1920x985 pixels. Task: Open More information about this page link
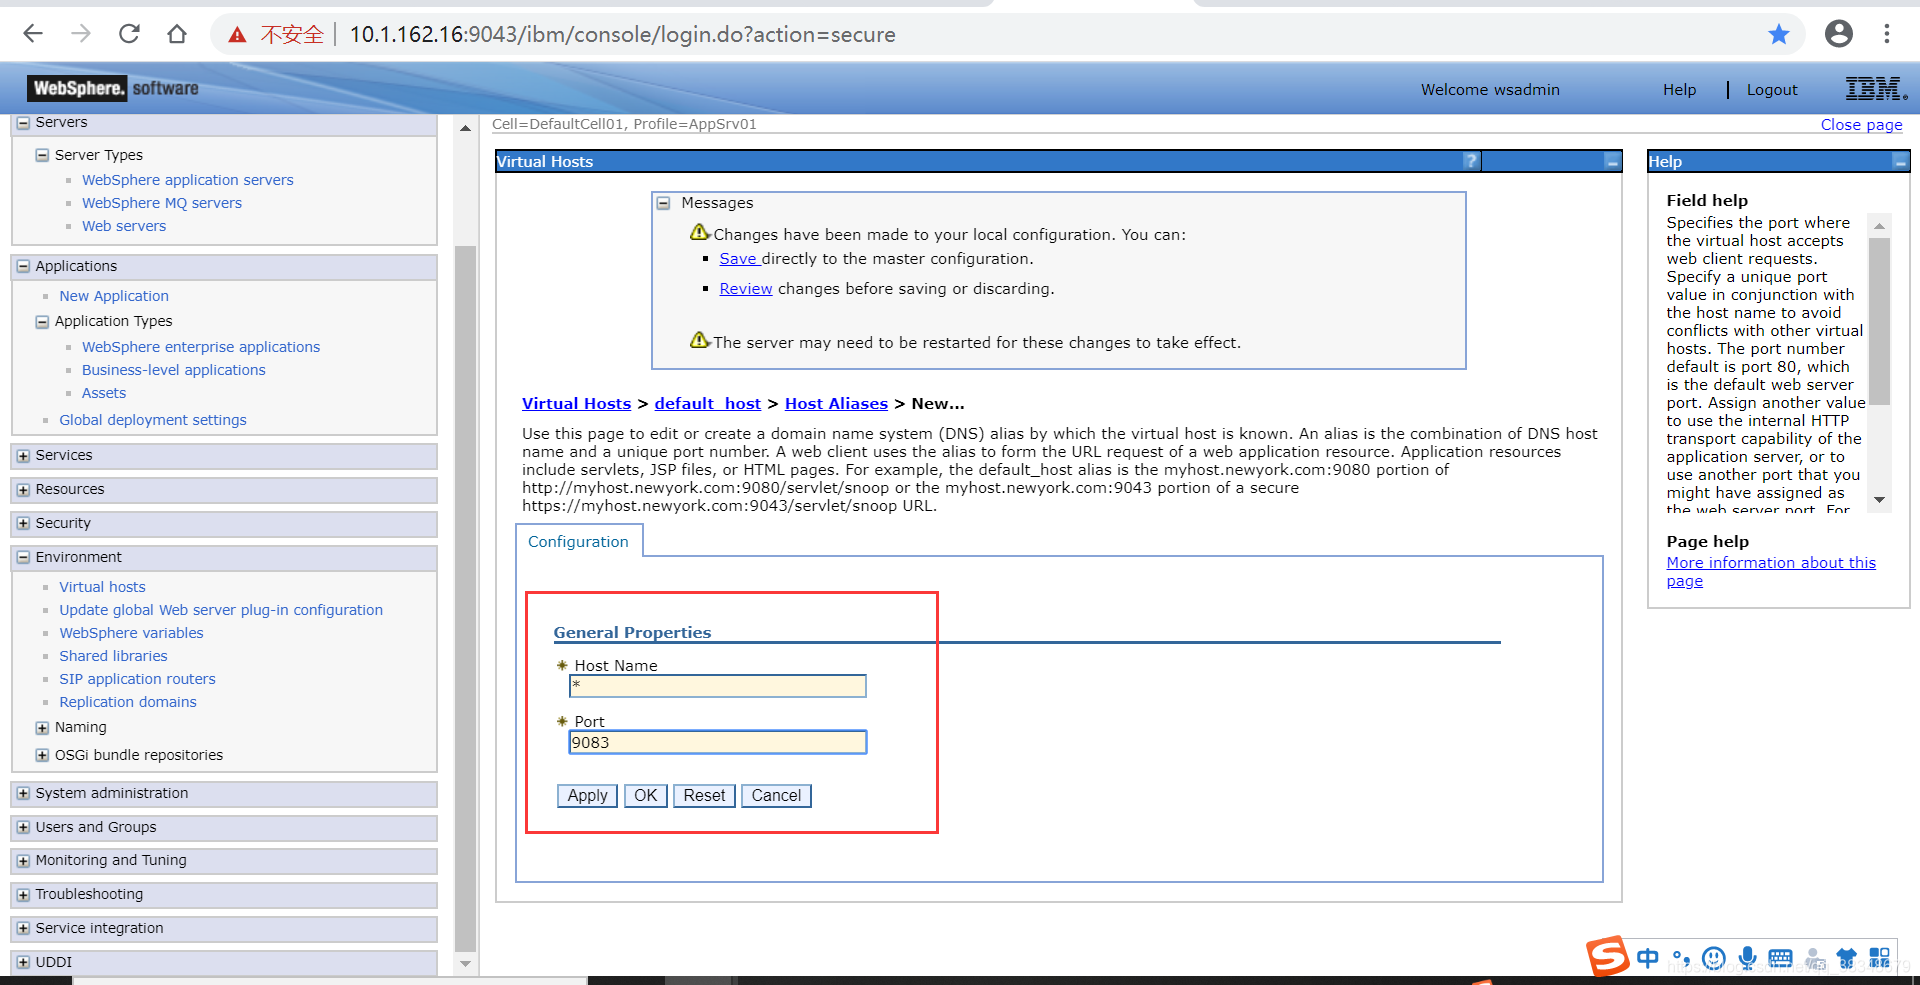1770,572
